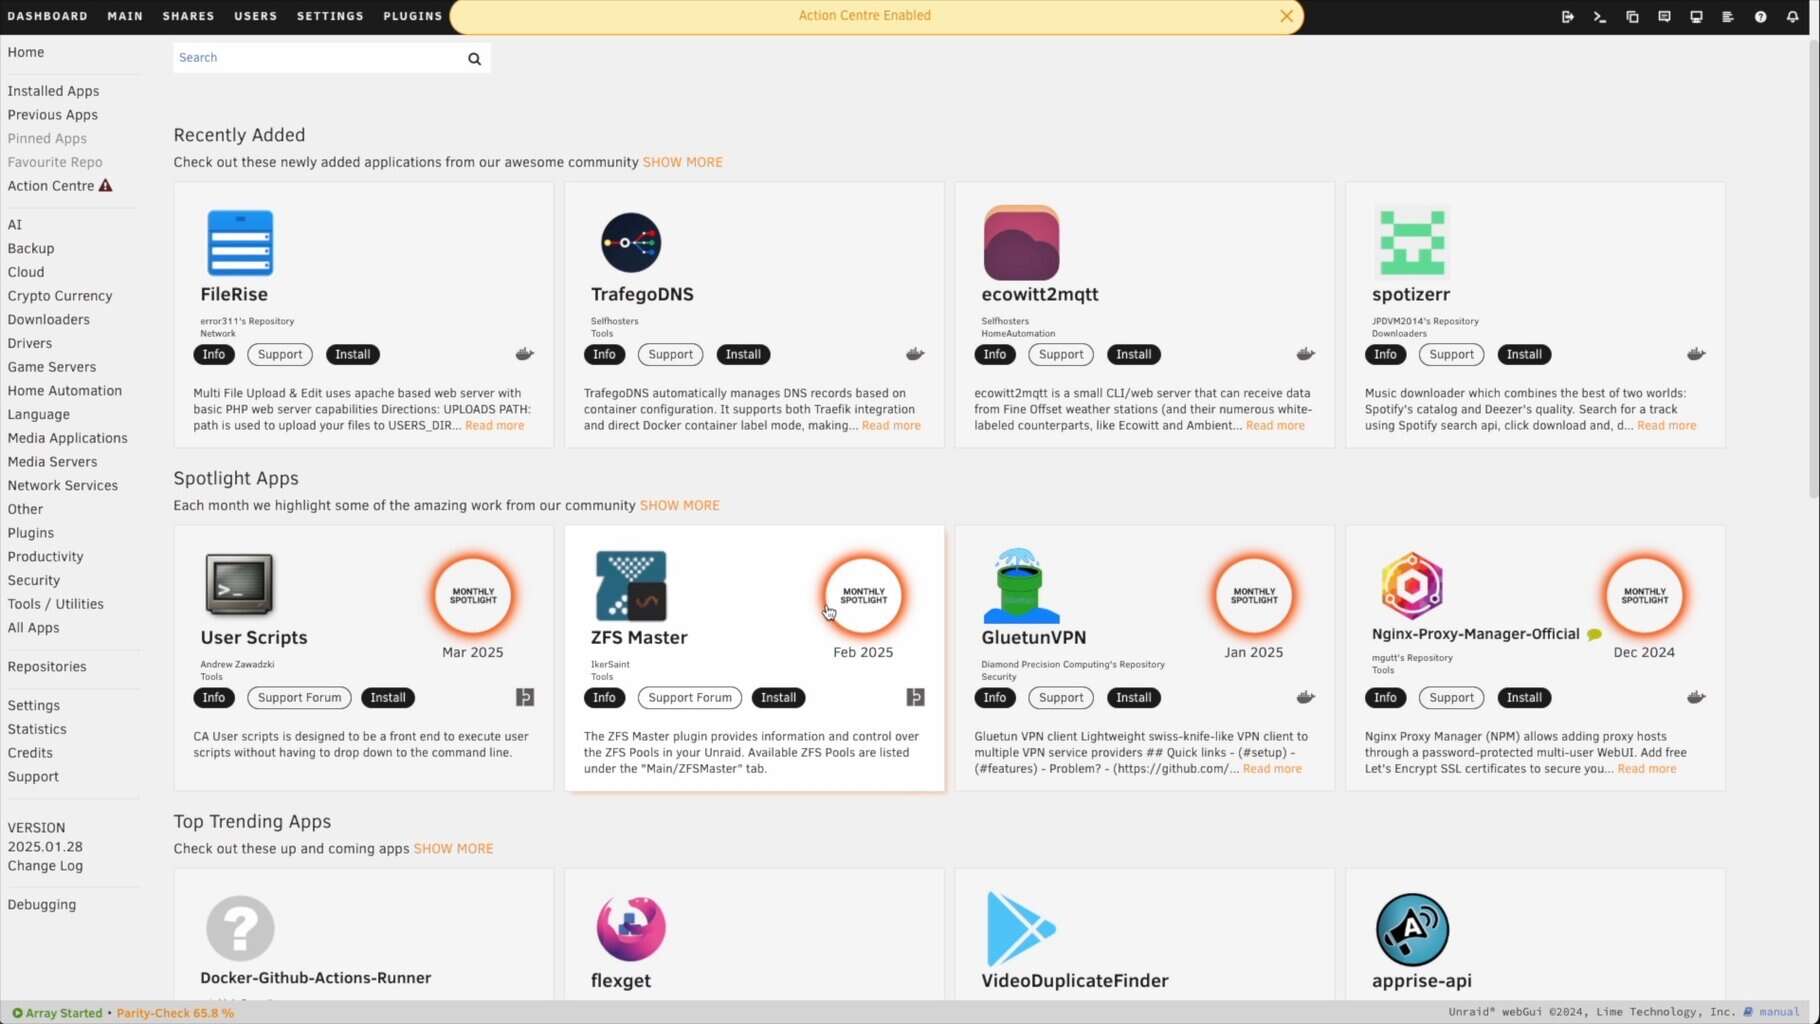Click the logout icon in the top bar
Viewport: 1820px width, 1024px height.
pos(1568,17)
